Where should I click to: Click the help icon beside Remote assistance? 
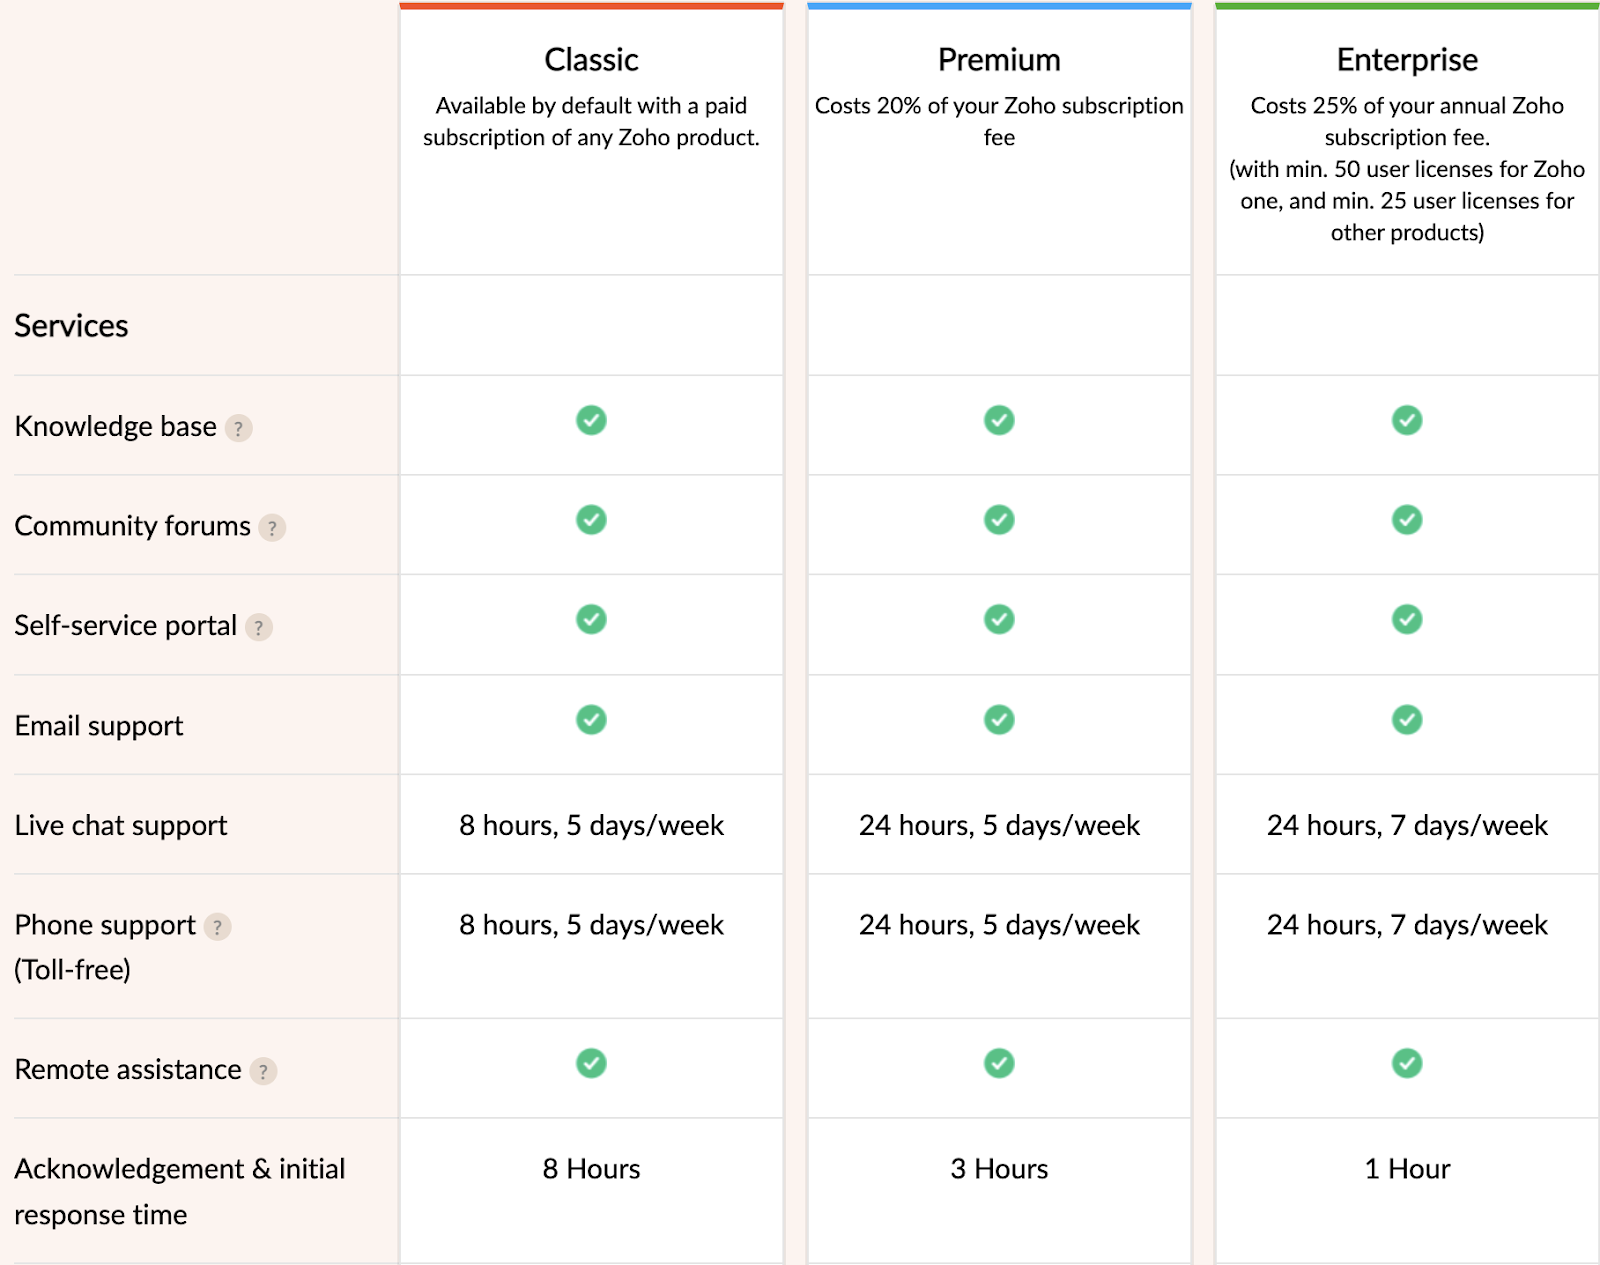click(263, 1071)
